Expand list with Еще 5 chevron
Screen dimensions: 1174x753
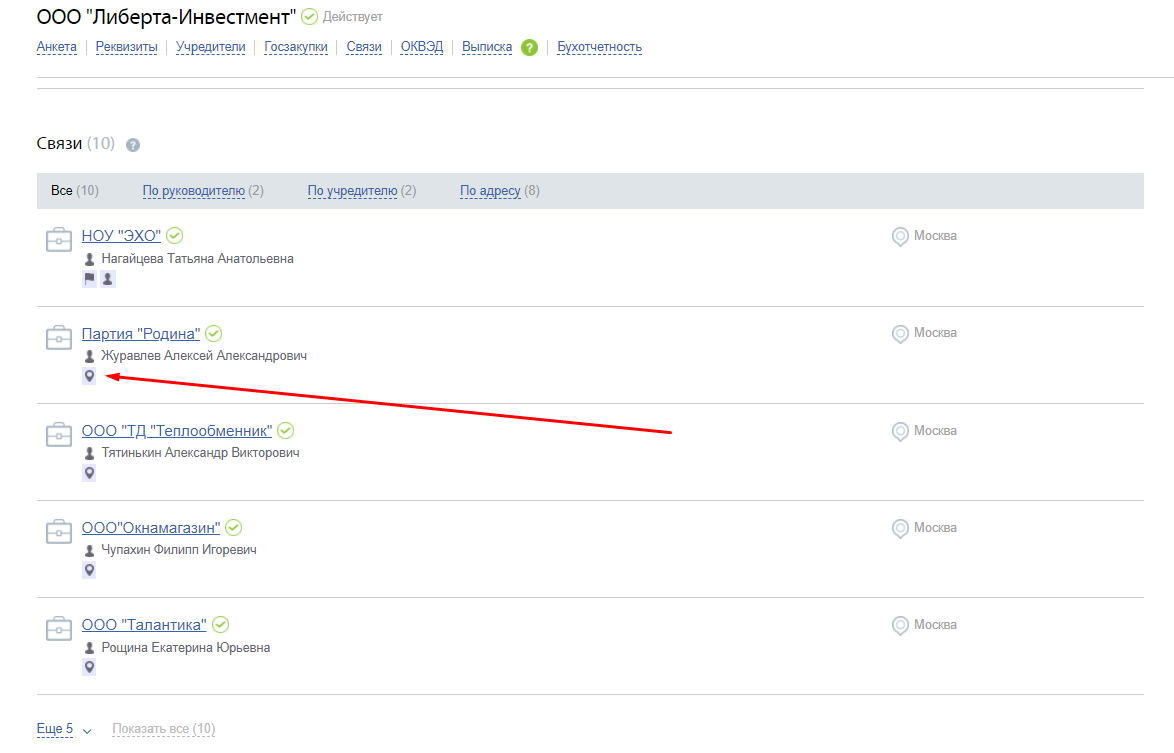coord(87,731)
